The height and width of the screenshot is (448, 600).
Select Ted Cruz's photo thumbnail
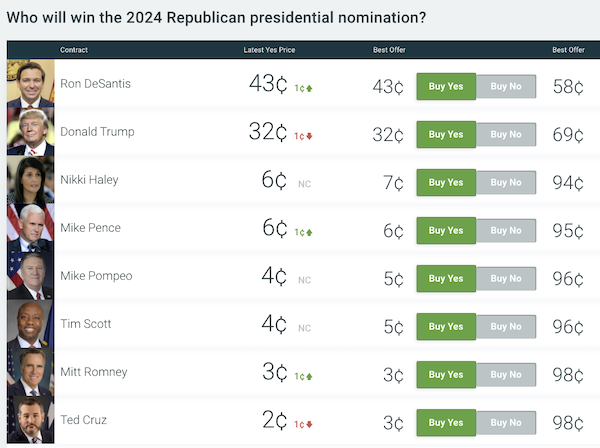click(30, 420)
